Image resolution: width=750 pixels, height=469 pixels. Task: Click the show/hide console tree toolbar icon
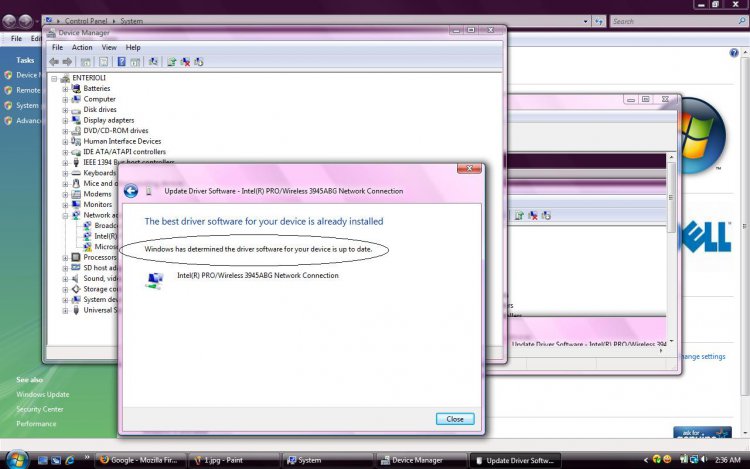coord(86,62)
